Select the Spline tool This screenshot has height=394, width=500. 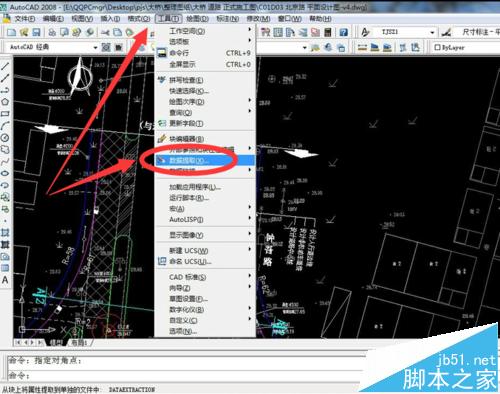[5, 162]
